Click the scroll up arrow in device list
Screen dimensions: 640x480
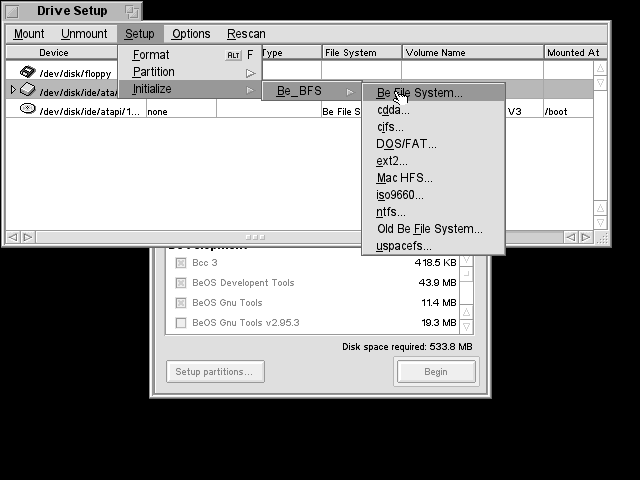click(600, 68)
